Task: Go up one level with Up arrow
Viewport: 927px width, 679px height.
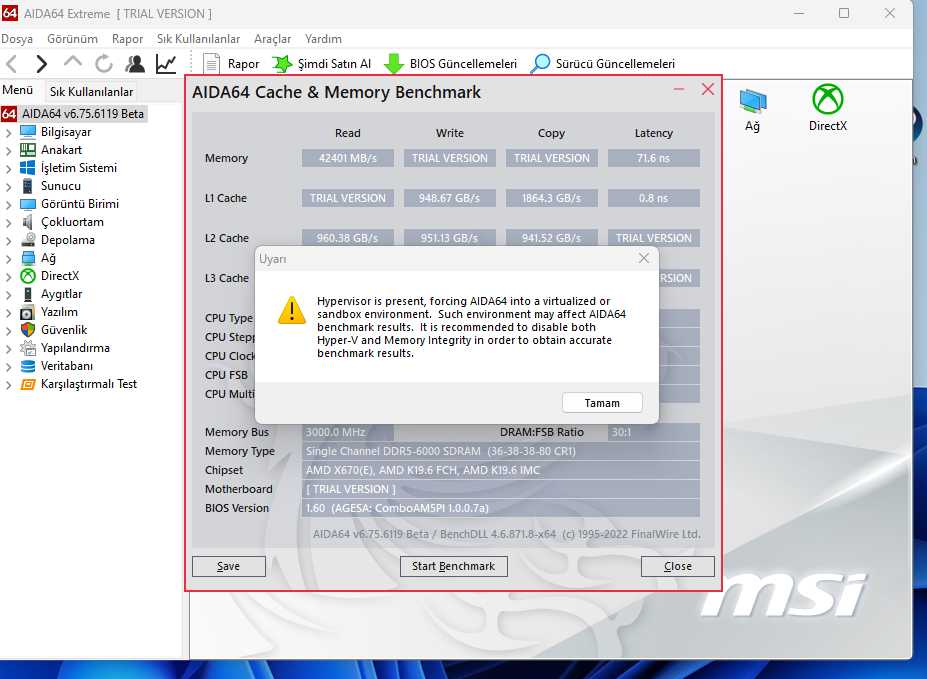Action: coord(73,61)
